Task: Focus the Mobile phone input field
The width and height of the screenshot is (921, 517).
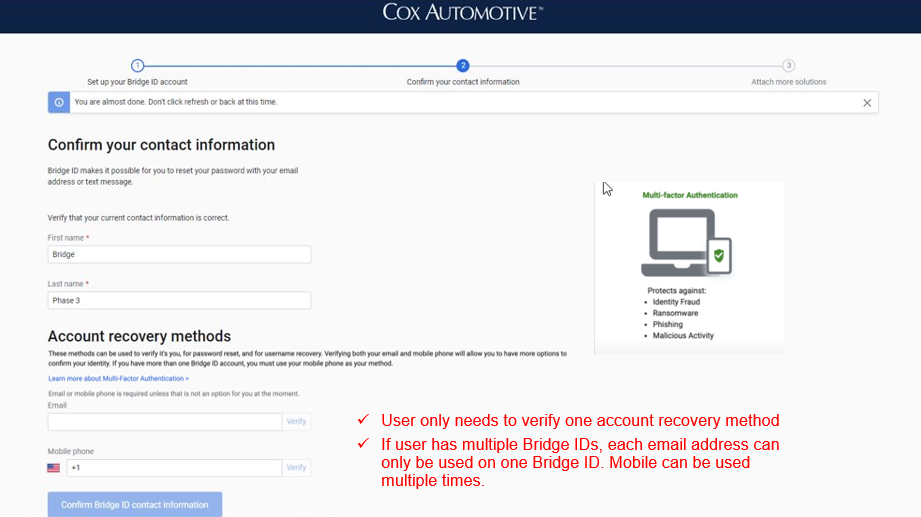Action: coord(174,468)
